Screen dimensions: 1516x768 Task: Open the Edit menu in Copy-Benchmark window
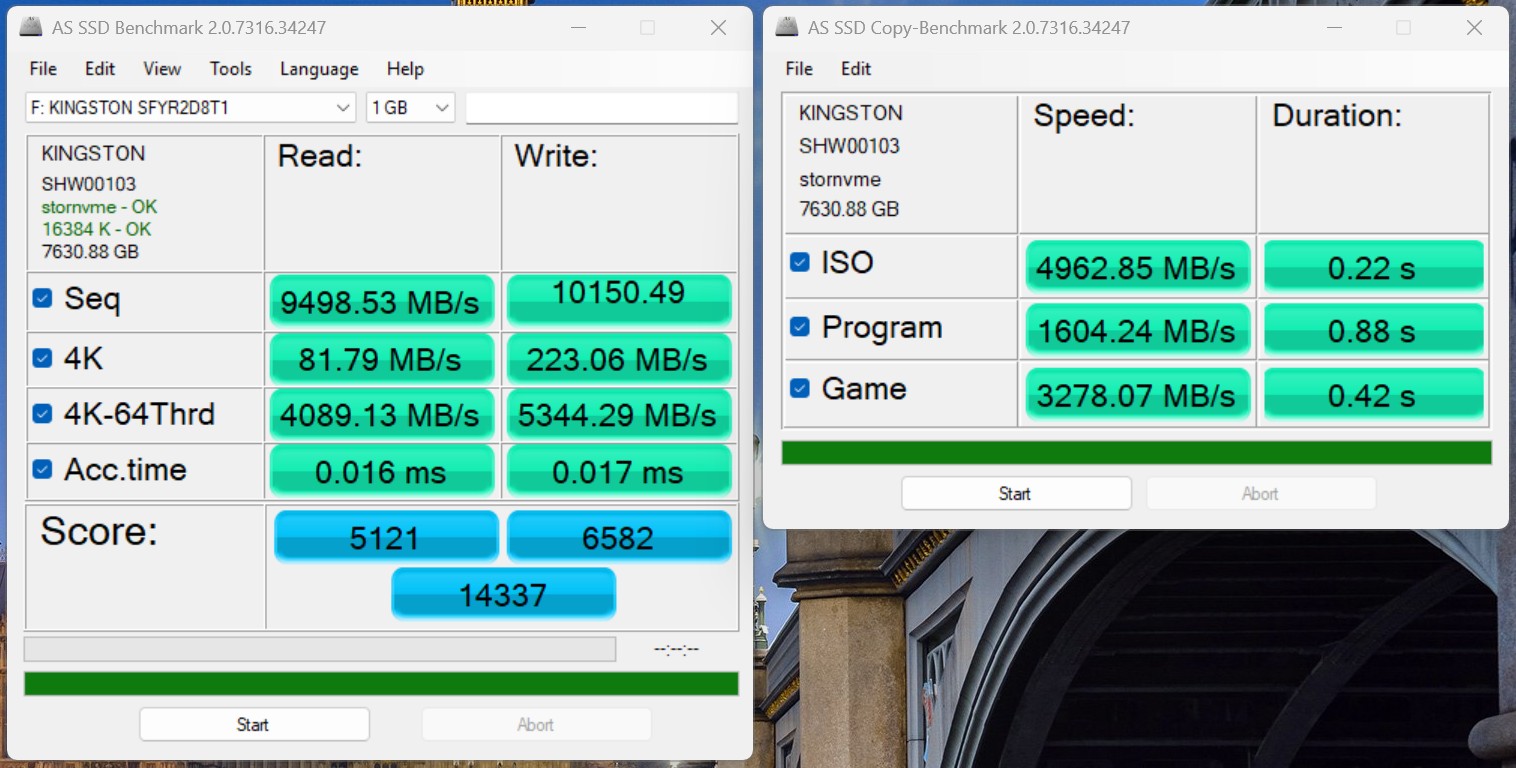tap(855, 69)
